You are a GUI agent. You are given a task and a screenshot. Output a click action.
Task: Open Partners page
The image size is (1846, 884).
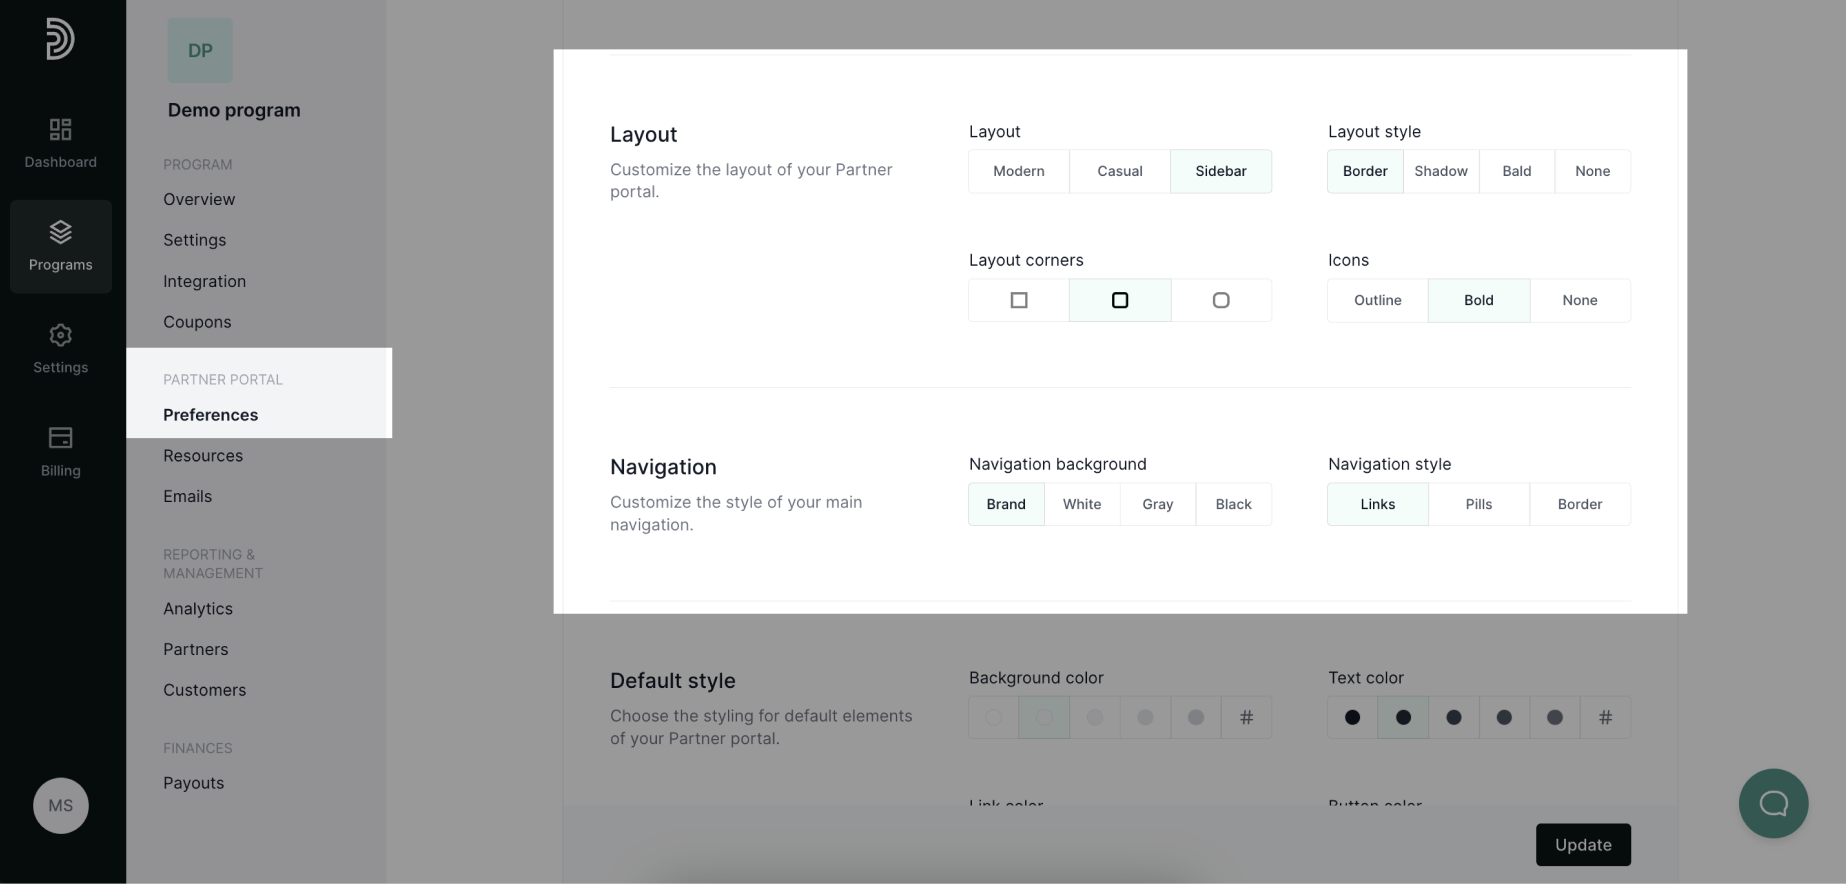pos(195,649)
